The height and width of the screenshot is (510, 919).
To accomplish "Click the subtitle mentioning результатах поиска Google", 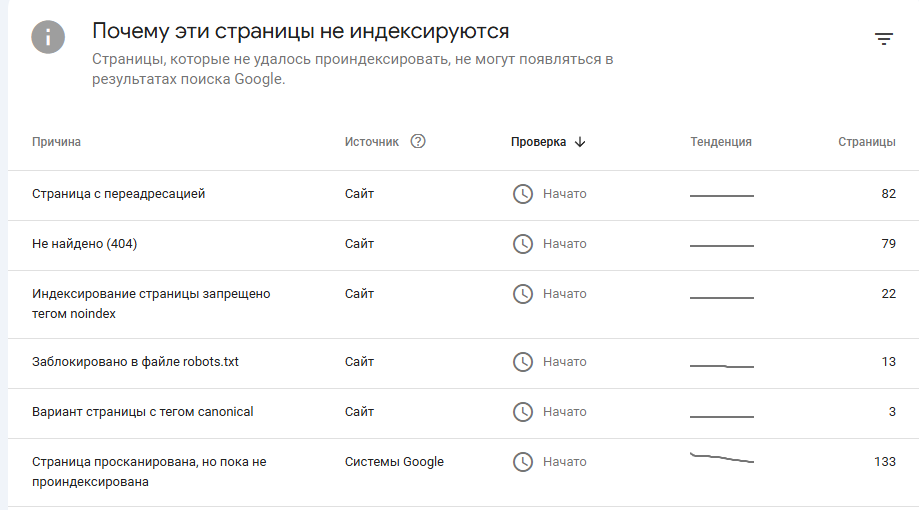I will (352, 69).
